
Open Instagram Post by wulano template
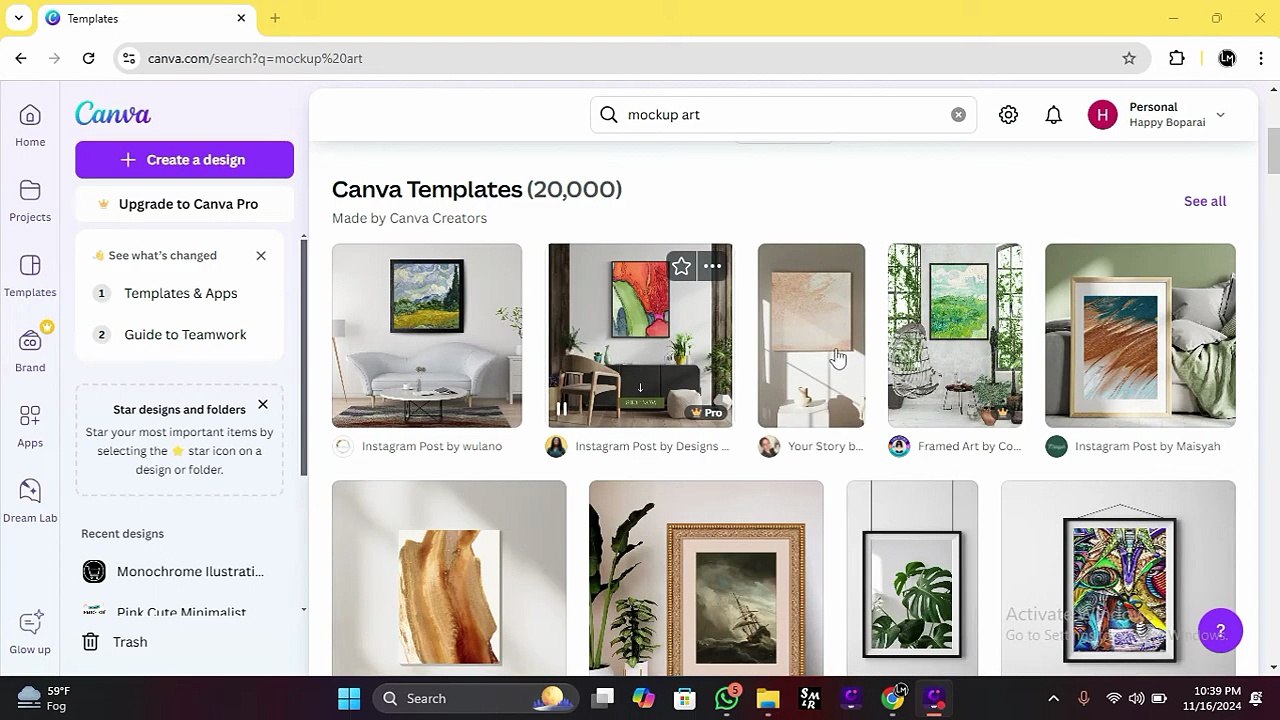(427, 335)
